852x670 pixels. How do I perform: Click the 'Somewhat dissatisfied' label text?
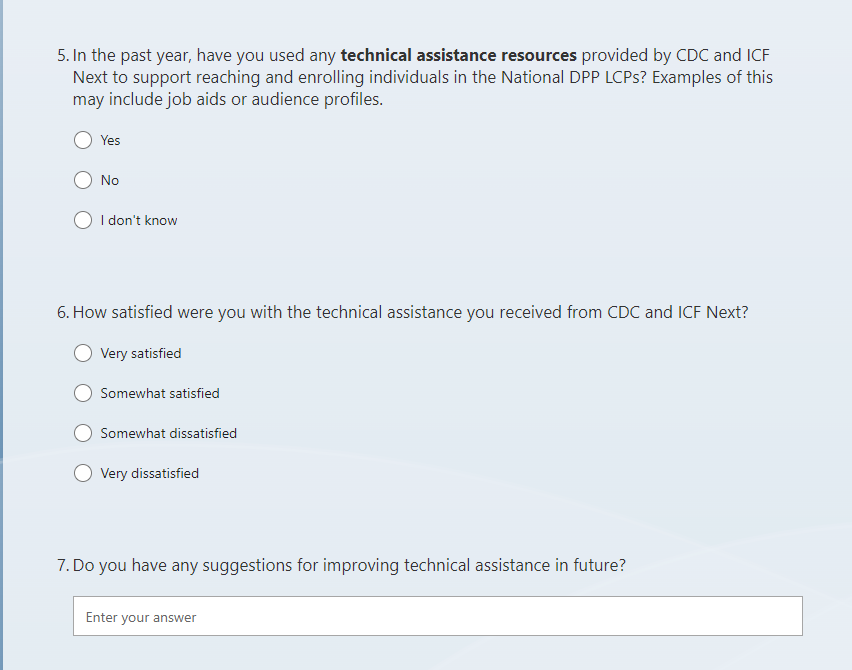pyautogui.click(x=169, y=434)
